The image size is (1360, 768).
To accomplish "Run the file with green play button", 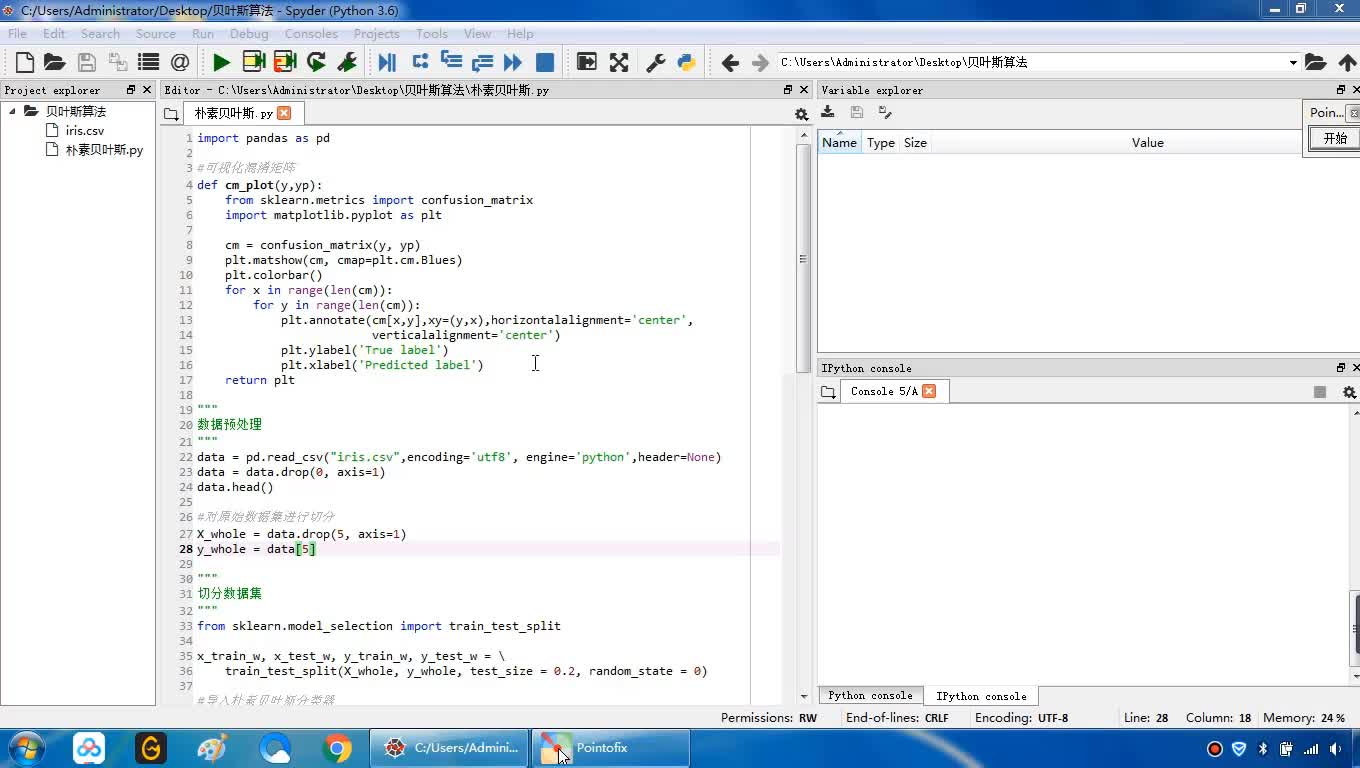I will (x=221, y=62).
